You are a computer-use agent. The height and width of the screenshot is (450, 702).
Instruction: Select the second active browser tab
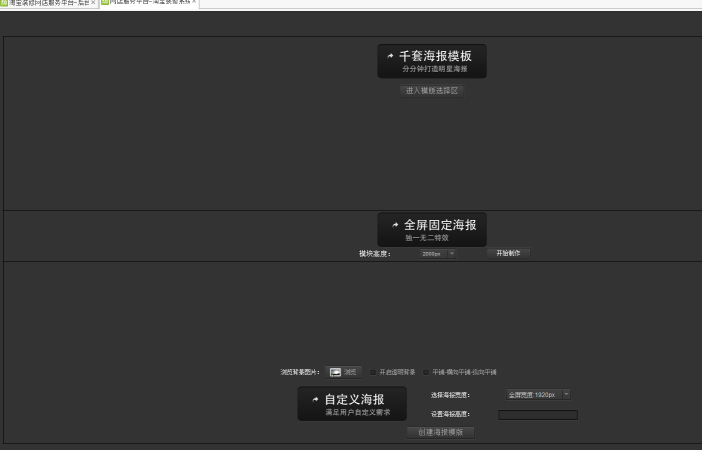tap(147, 4)
